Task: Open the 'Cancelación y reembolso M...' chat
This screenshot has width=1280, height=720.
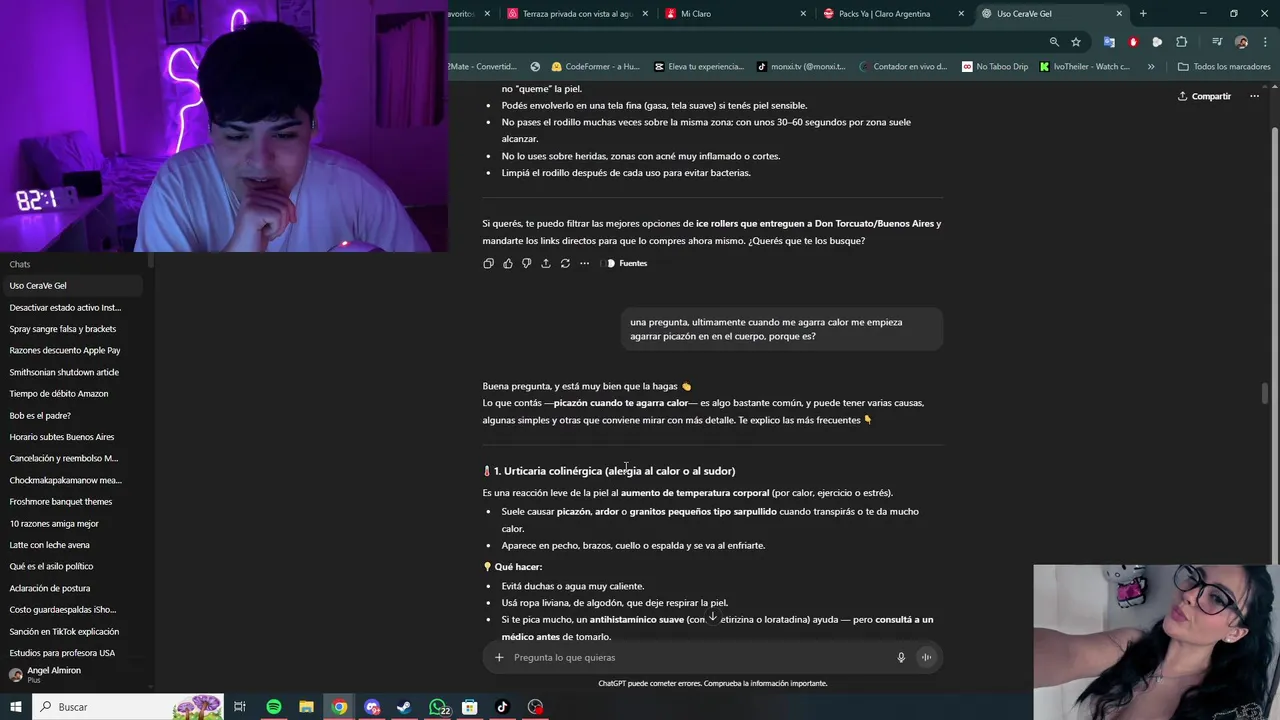Action: tap(72, 458)
